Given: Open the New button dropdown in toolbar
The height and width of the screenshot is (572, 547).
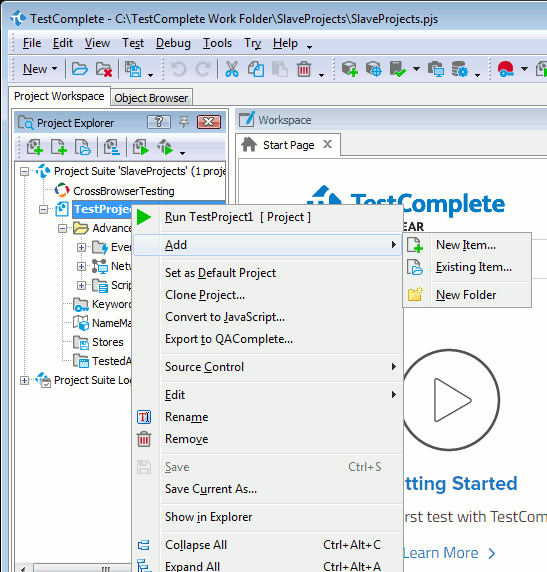Looking at the screenshot, I should point(54,69).
